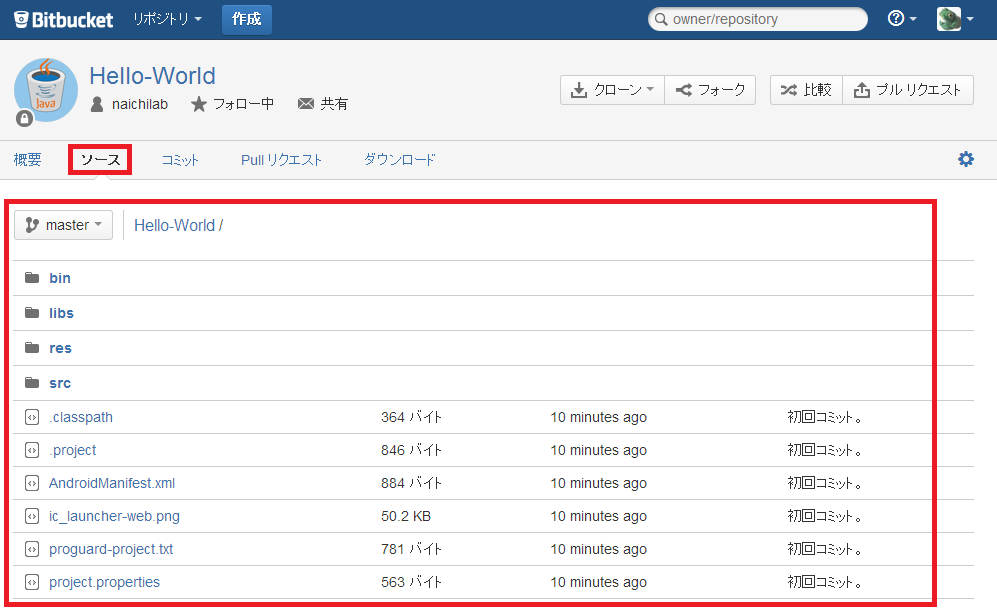Click the source file icon beside AndroidManifest.xml
Image resolution: width=997 pixels, height=612 pixels.
tap(33, 483)
